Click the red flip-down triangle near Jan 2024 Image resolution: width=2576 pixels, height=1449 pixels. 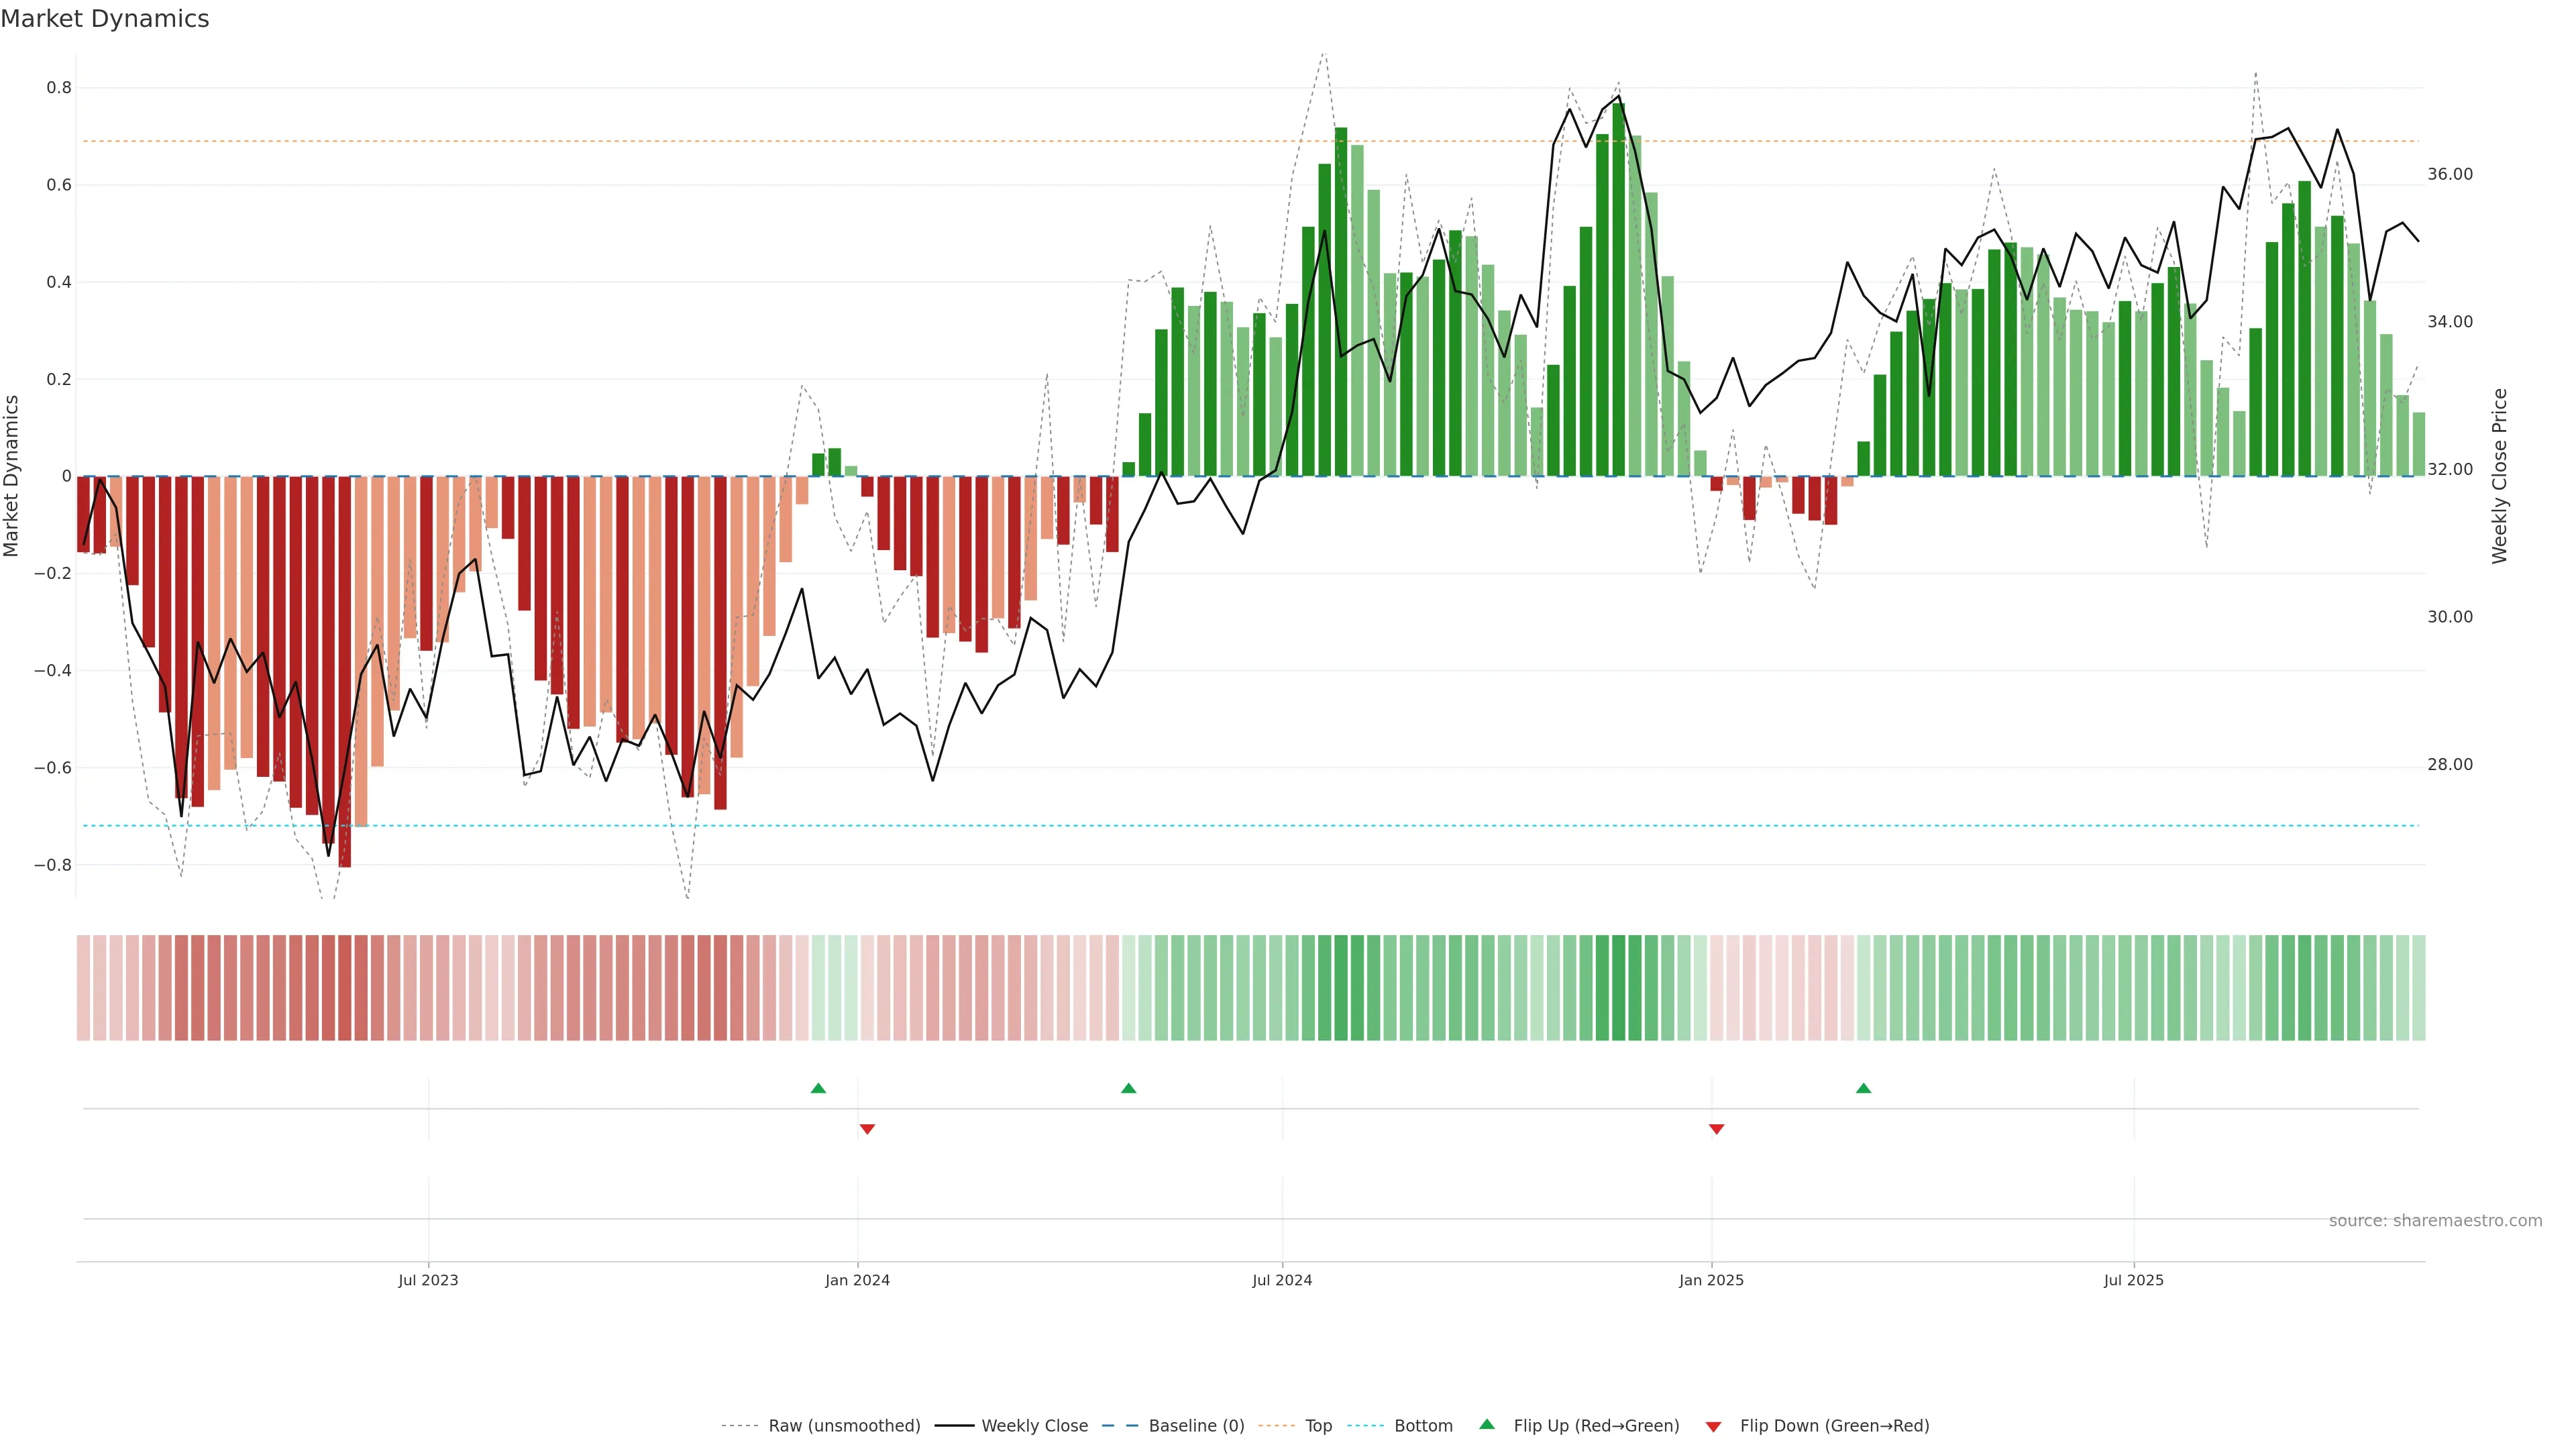click(867, 1129)
